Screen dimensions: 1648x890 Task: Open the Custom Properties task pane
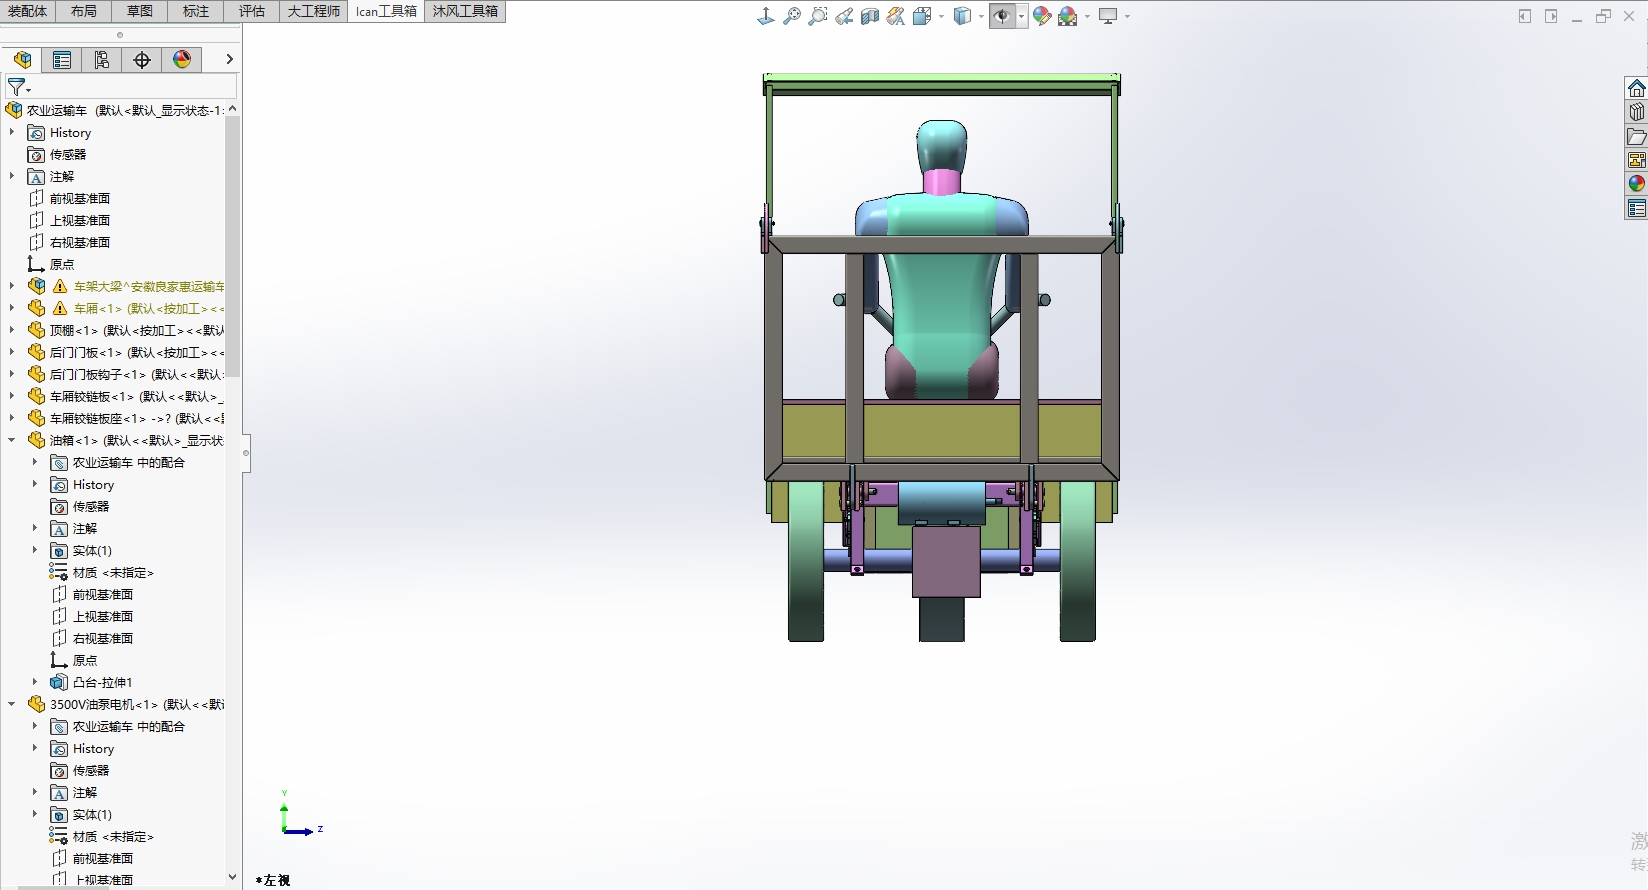[1636, 208]
